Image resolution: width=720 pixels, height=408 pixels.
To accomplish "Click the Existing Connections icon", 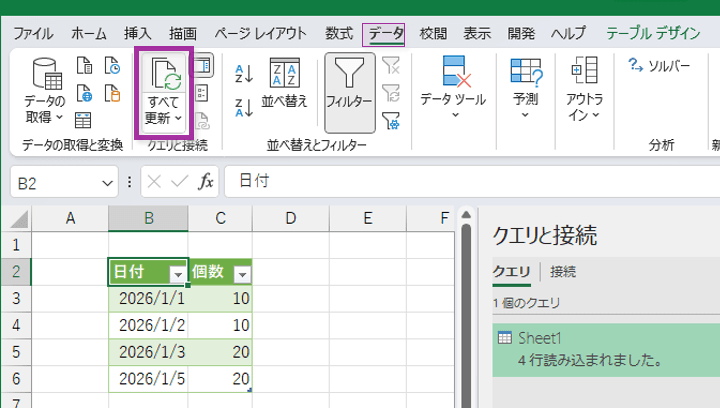I will [x=112, y=93].
